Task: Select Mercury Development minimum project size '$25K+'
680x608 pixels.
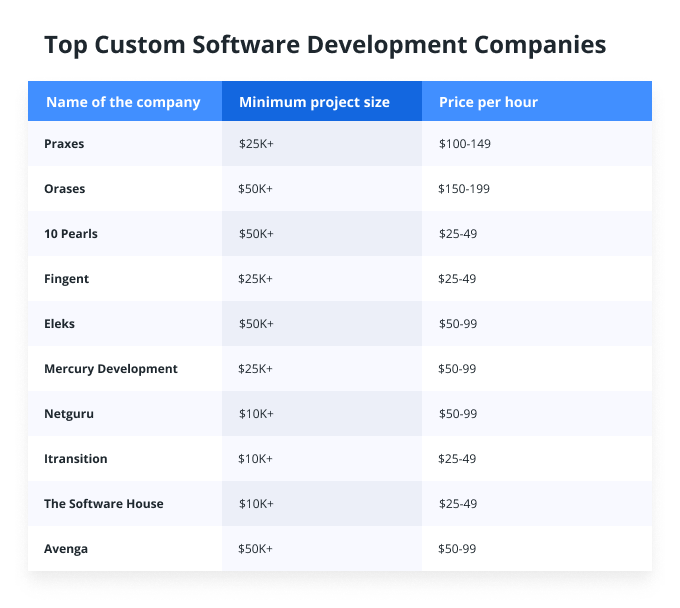Action: pyautogui.click(x=255, y=369)
